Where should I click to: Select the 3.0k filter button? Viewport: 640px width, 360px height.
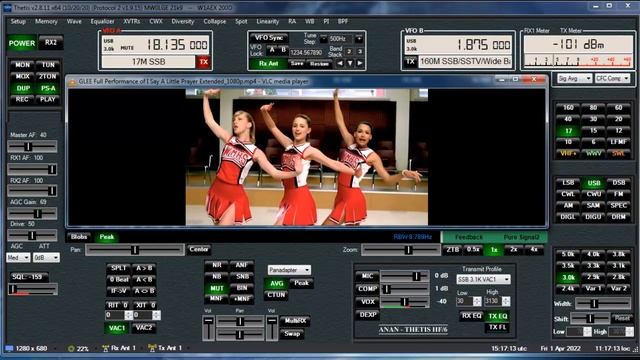tap(568, 278)
